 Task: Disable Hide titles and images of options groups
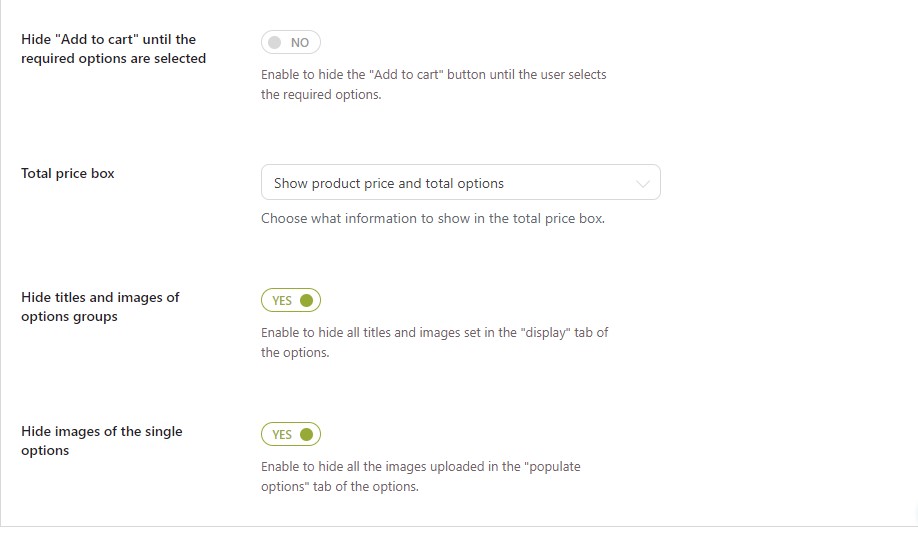290,300
